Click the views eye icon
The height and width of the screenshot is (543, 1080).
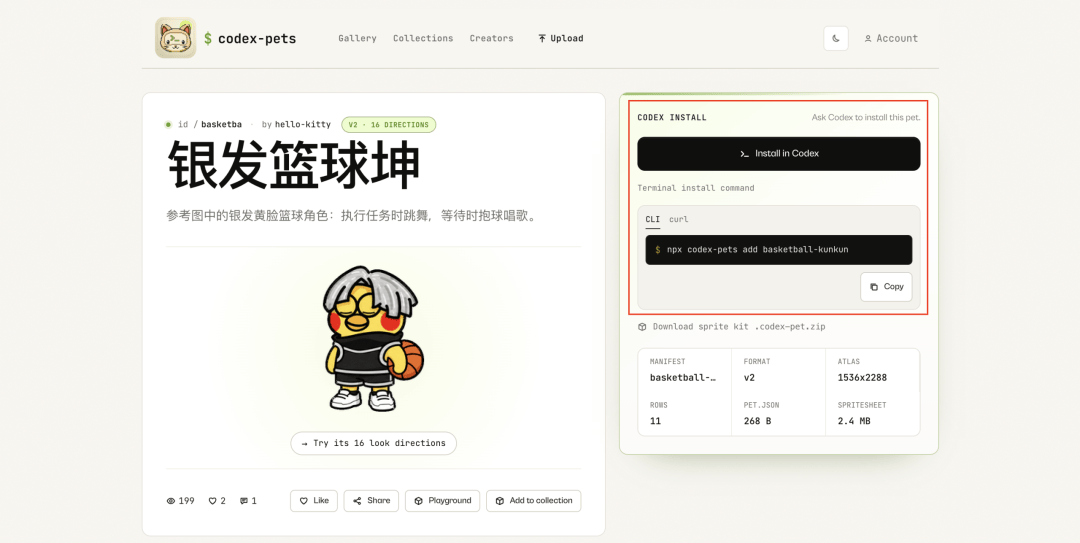pos(171,501)
